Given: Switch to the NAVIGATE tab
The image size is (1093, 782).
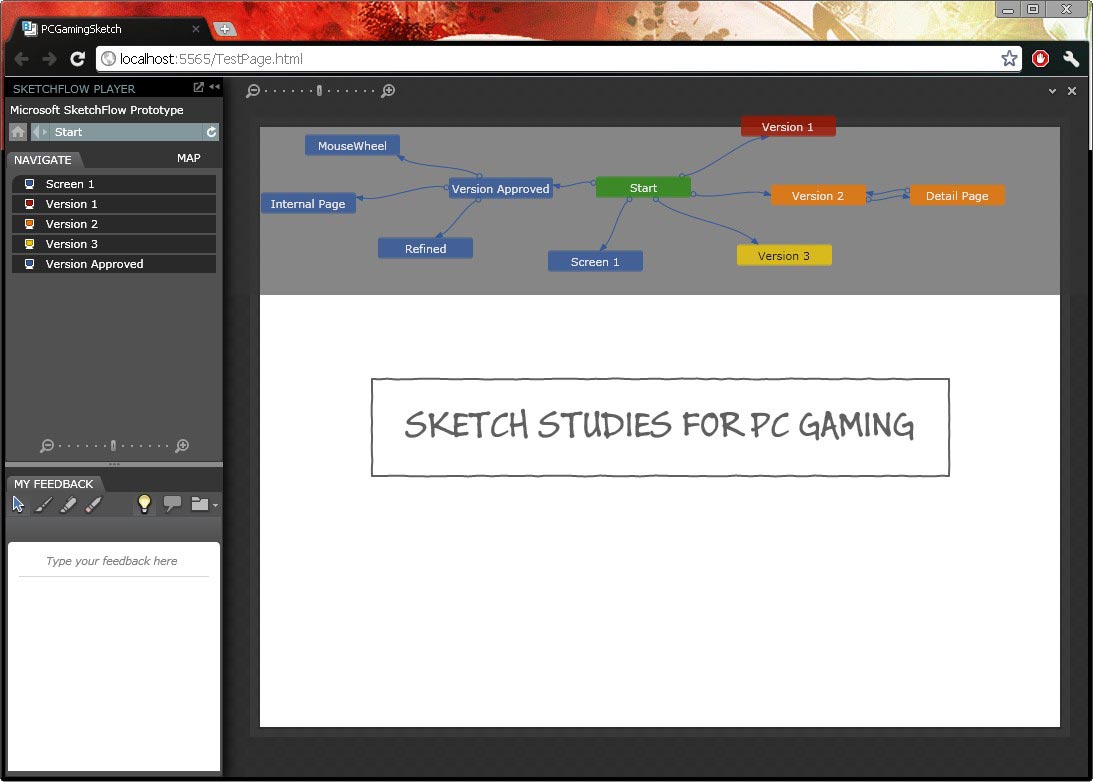Looking at the screenshot, I should [x=43, y=160].
